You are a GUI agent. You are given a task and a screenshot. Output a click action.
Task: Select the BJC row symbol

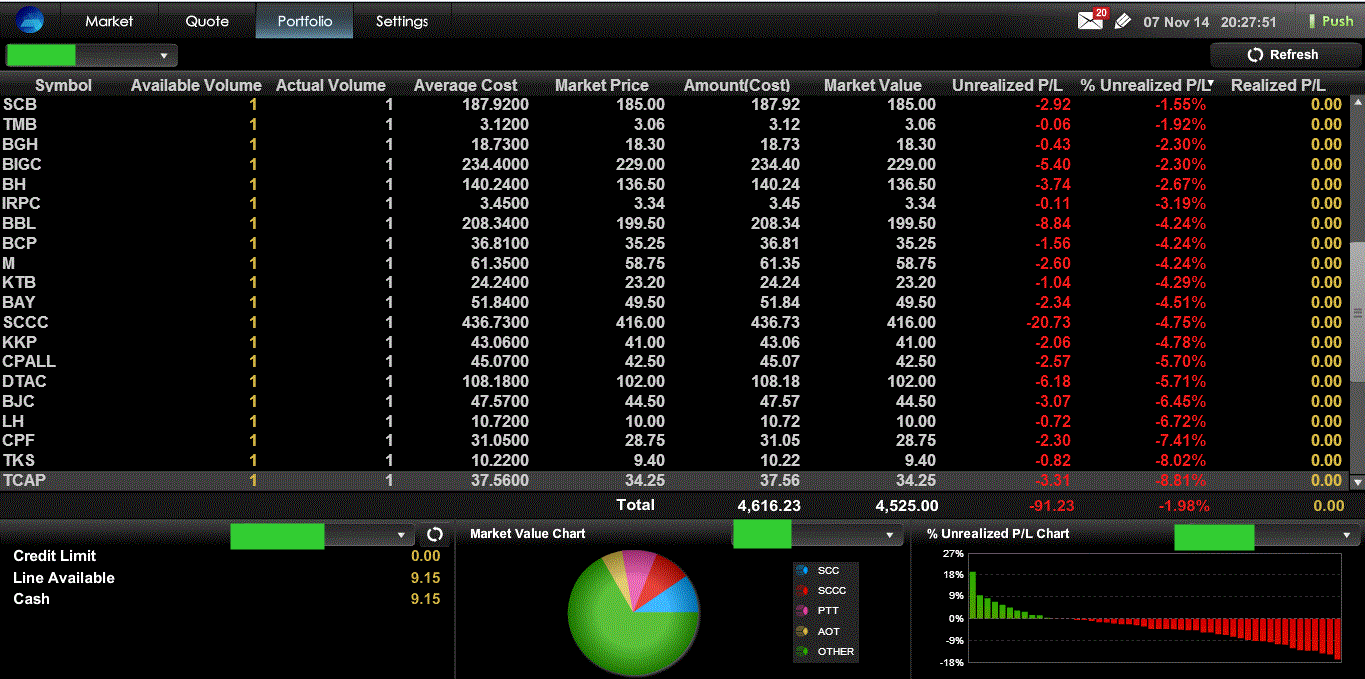click(19, 401)
